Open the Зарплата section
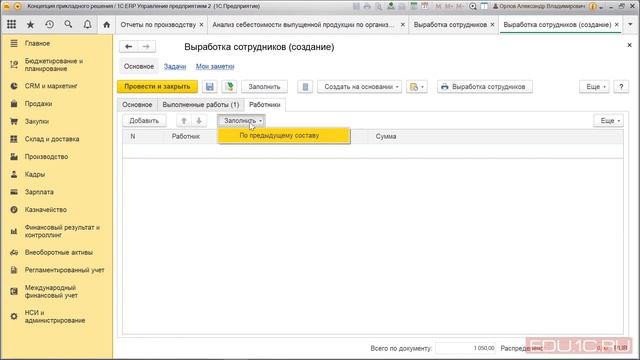The width and height of the screenshot is (640, 360). click(x=39, y=192)
